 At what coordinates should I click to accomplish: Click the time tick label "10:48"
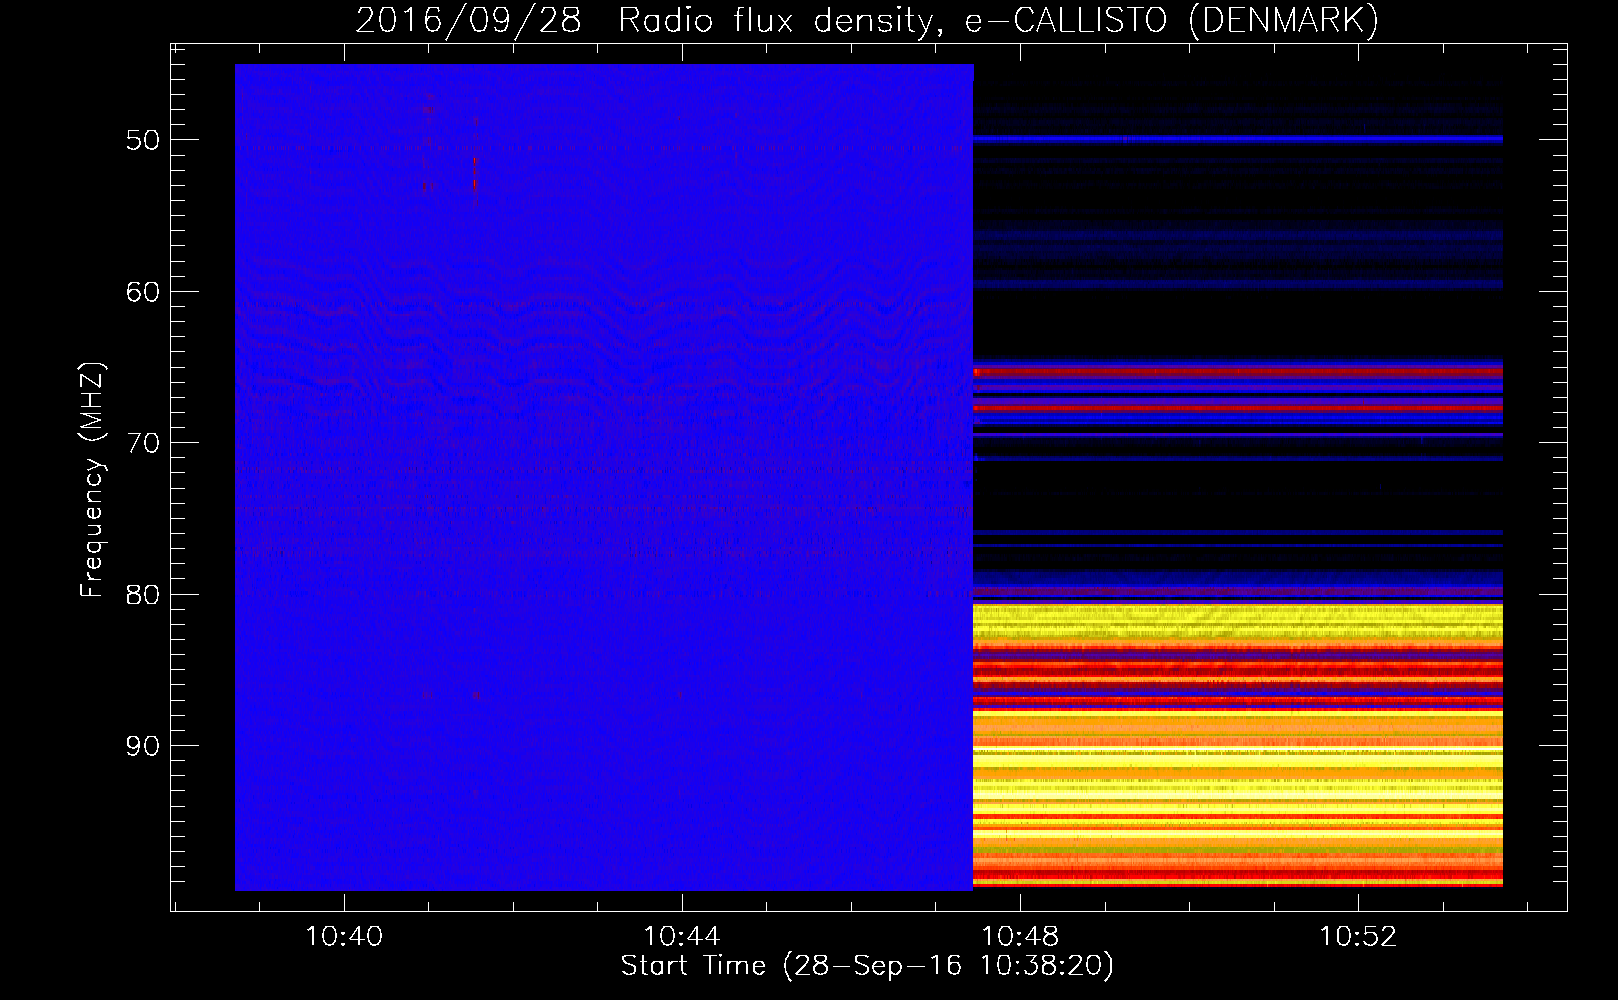[1020, 936]
